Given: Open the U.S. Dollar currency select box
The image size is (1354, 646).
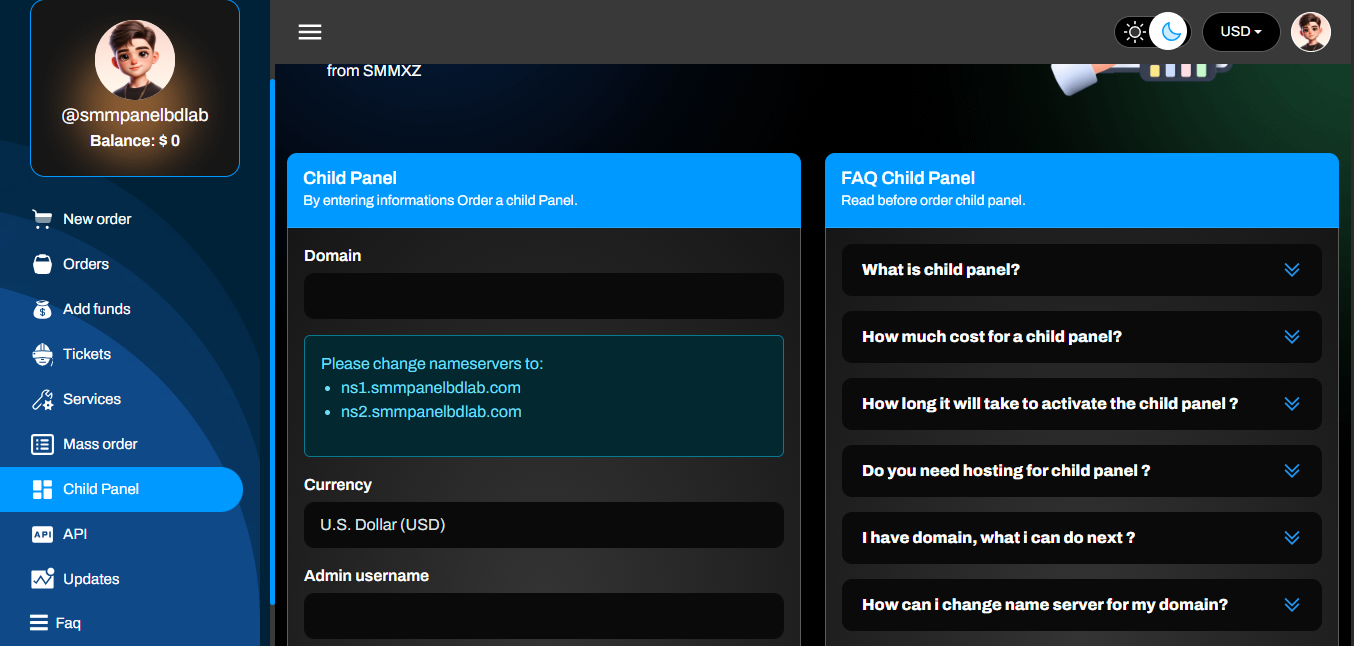Looking at the screenshot, I should pyautogui.click(x=543, y=525).
